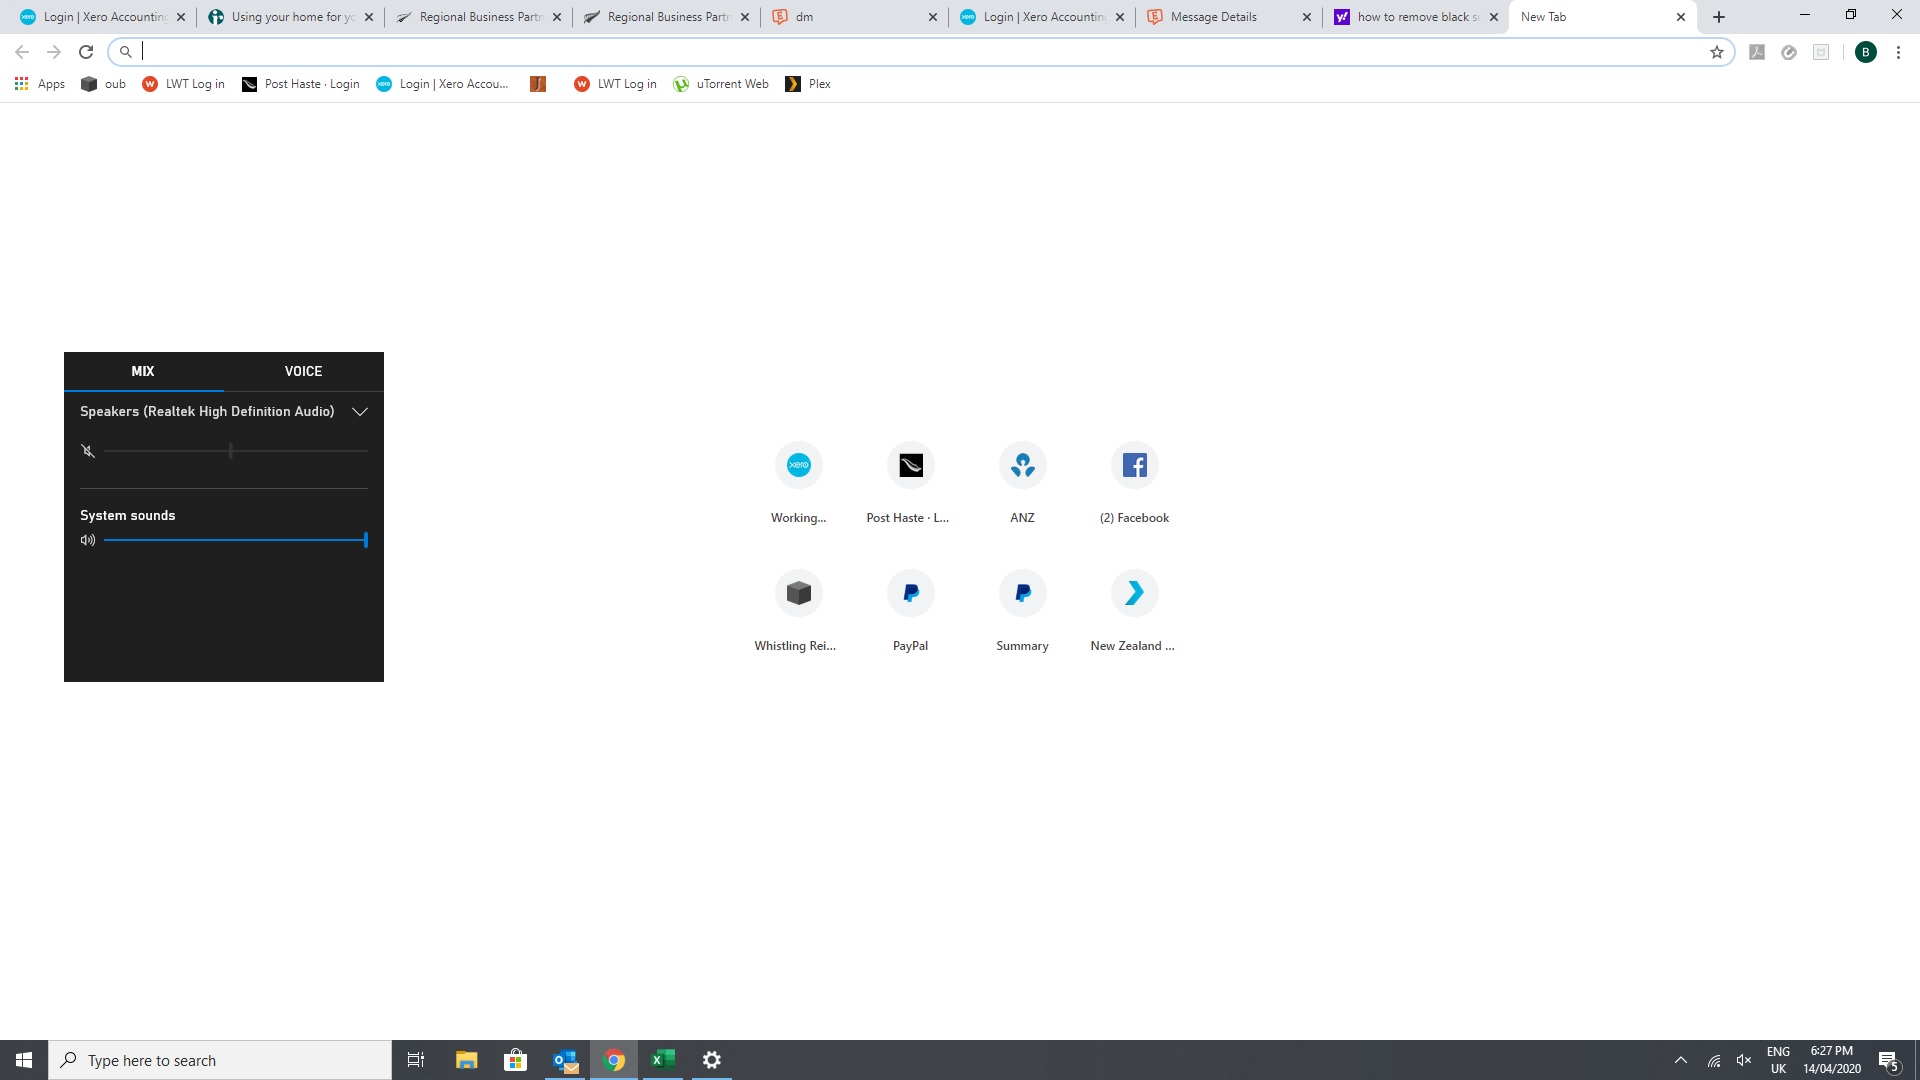This screenshot has width=1920, height=1080.
Task: Open the profile avatar B menu
Action: (1865, 52)
